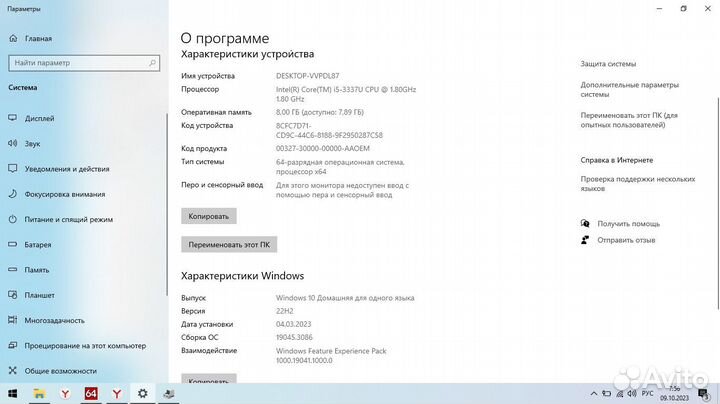Image resolution: width=720 pixels, height=404 pixels.
Task: Open the taskbar clock and date
Action: tap(675, 394)
